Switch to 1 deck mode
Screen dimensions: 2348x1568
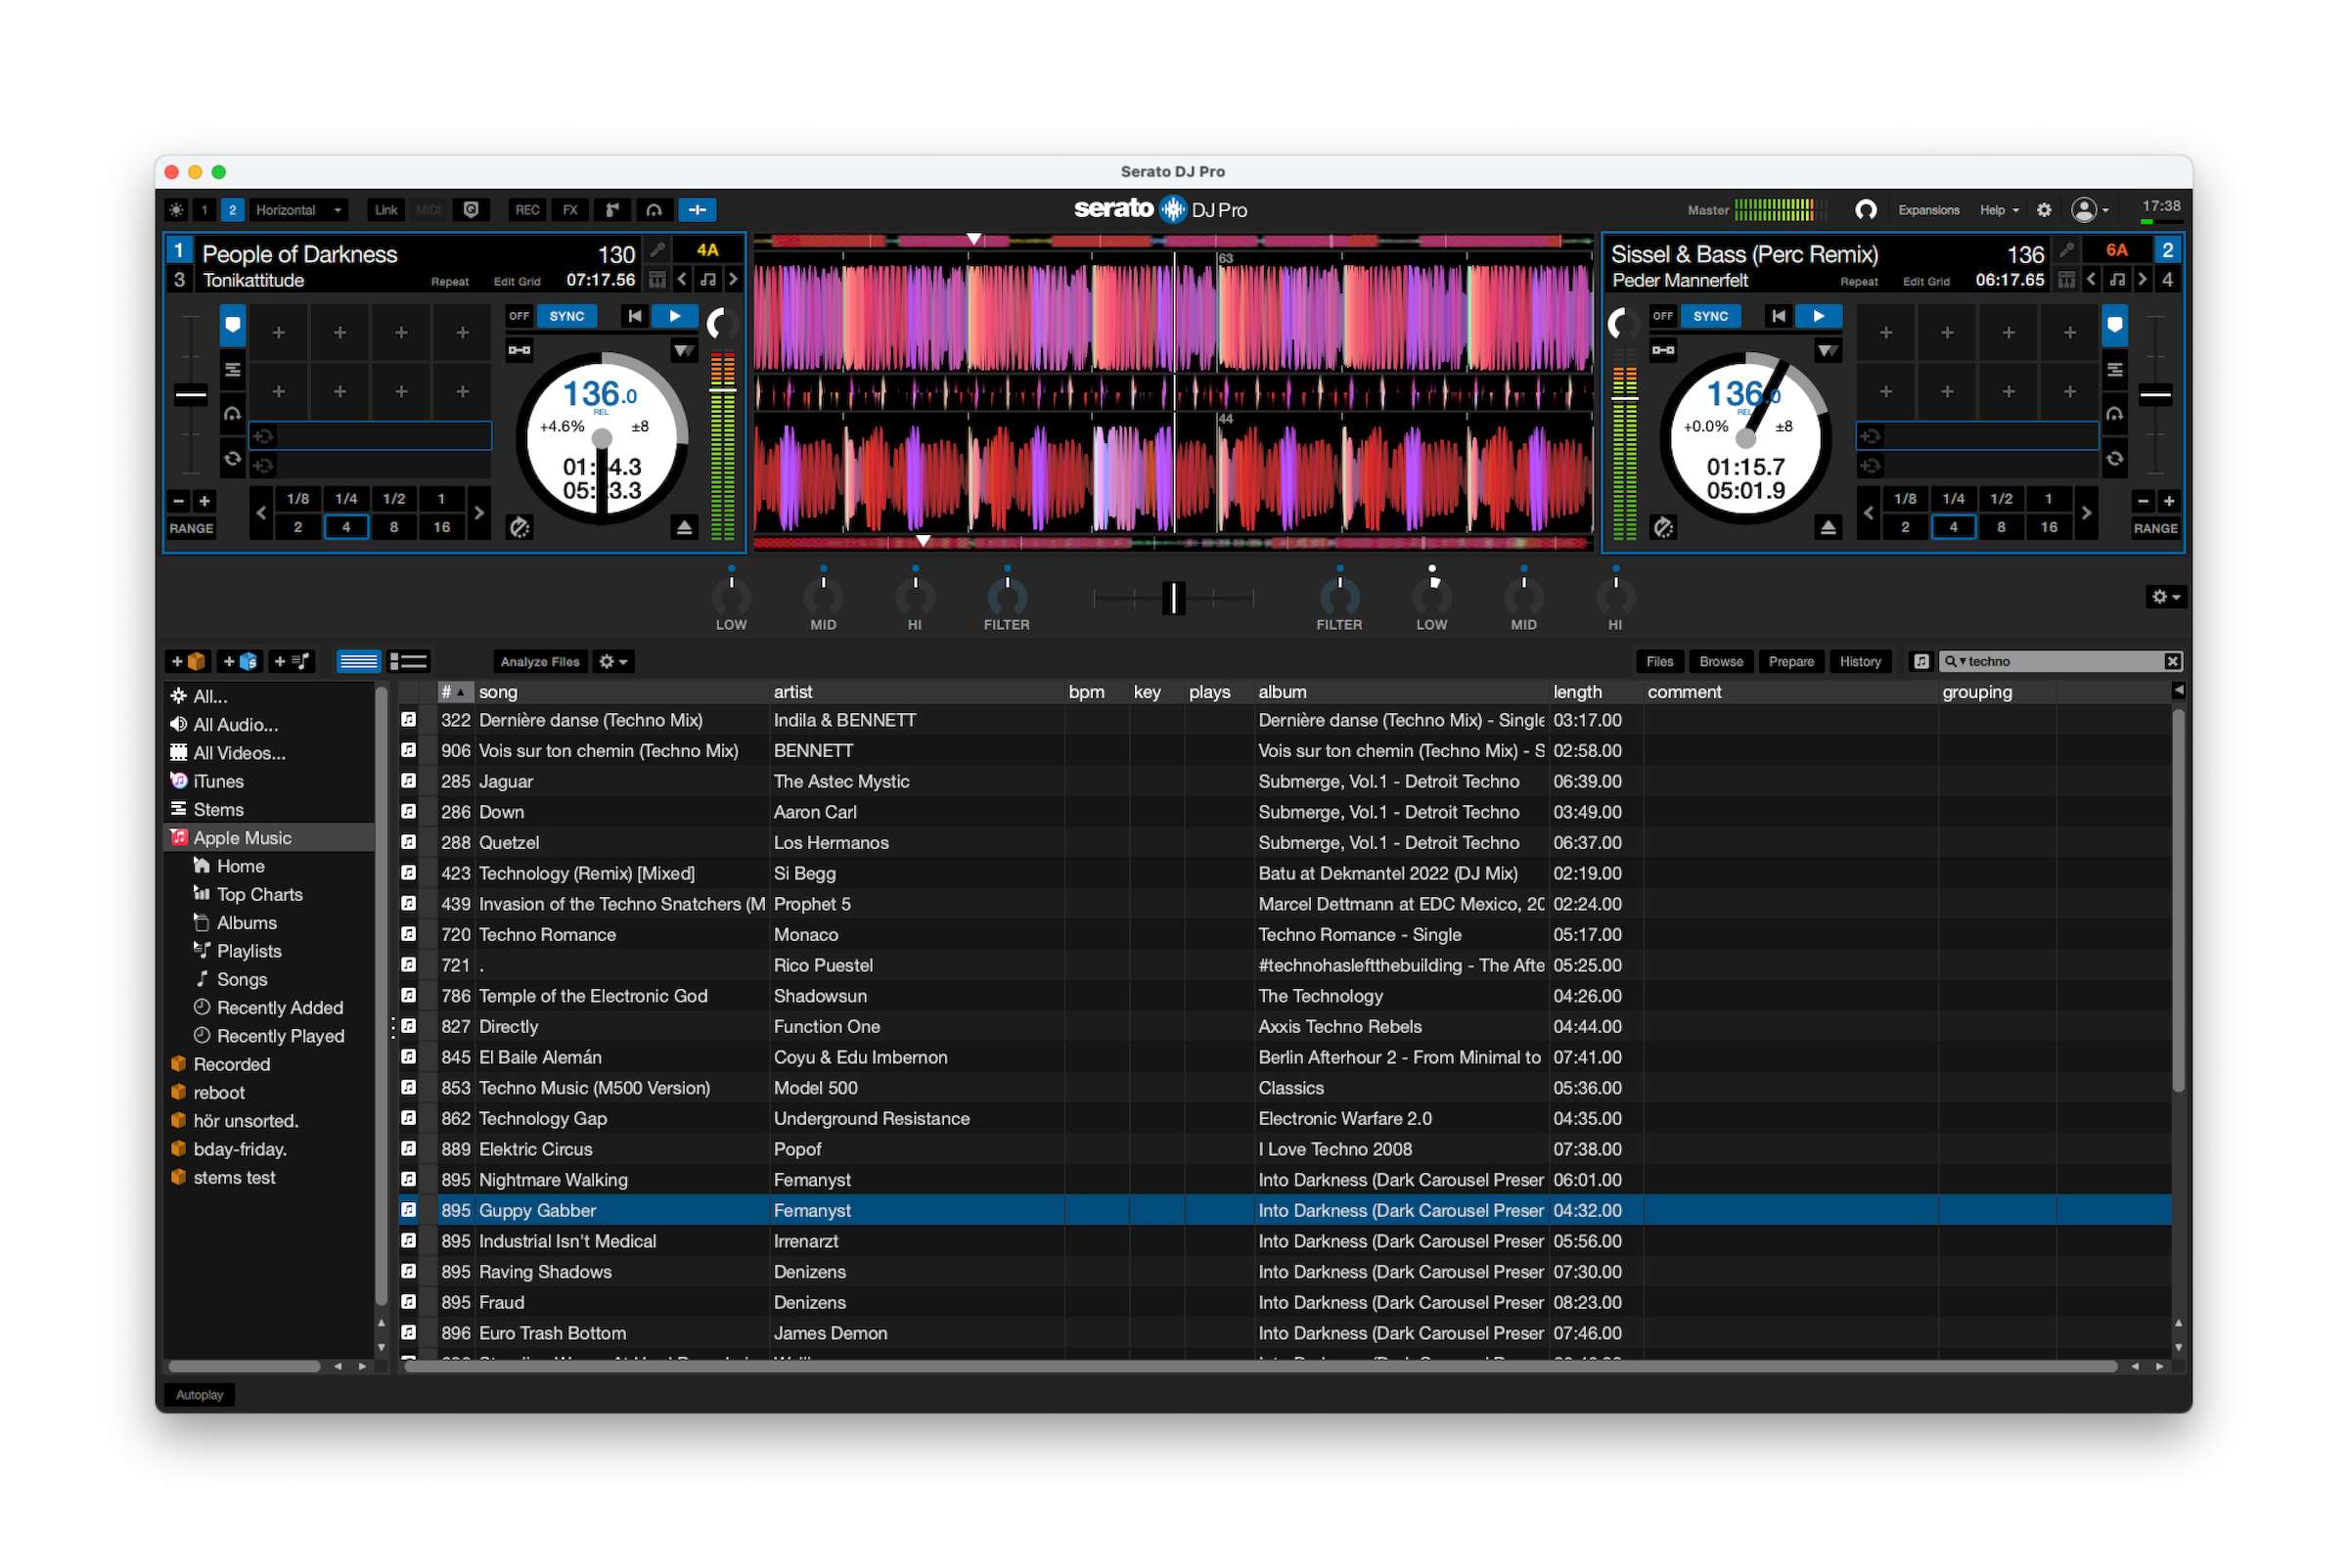point(204,210)
